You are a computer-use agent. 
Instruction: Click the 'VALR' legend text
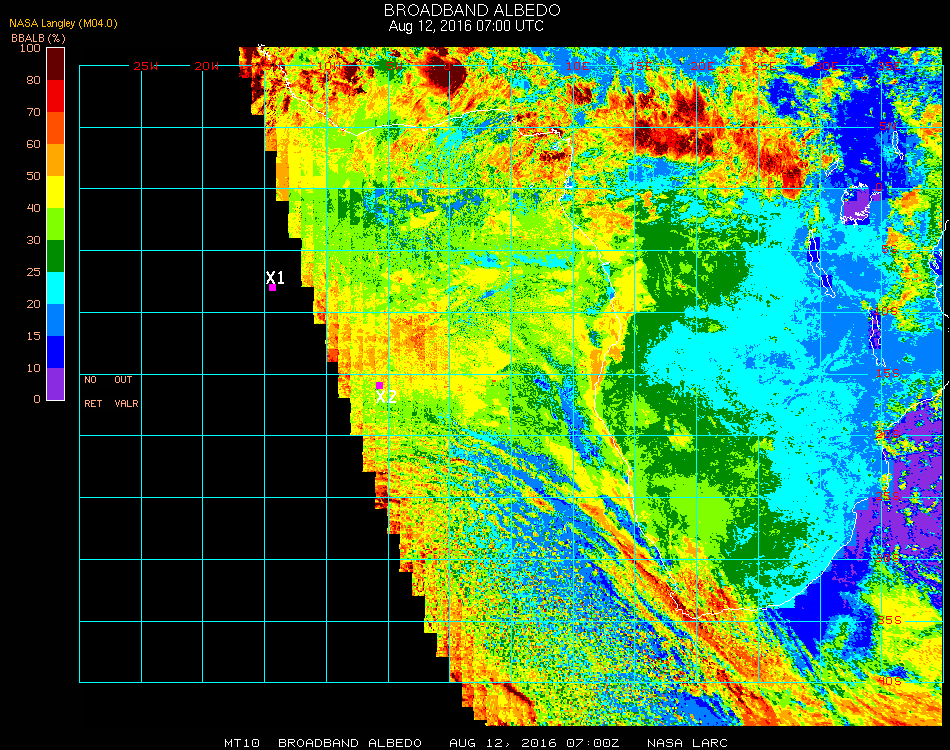click(x=126, y=403)
